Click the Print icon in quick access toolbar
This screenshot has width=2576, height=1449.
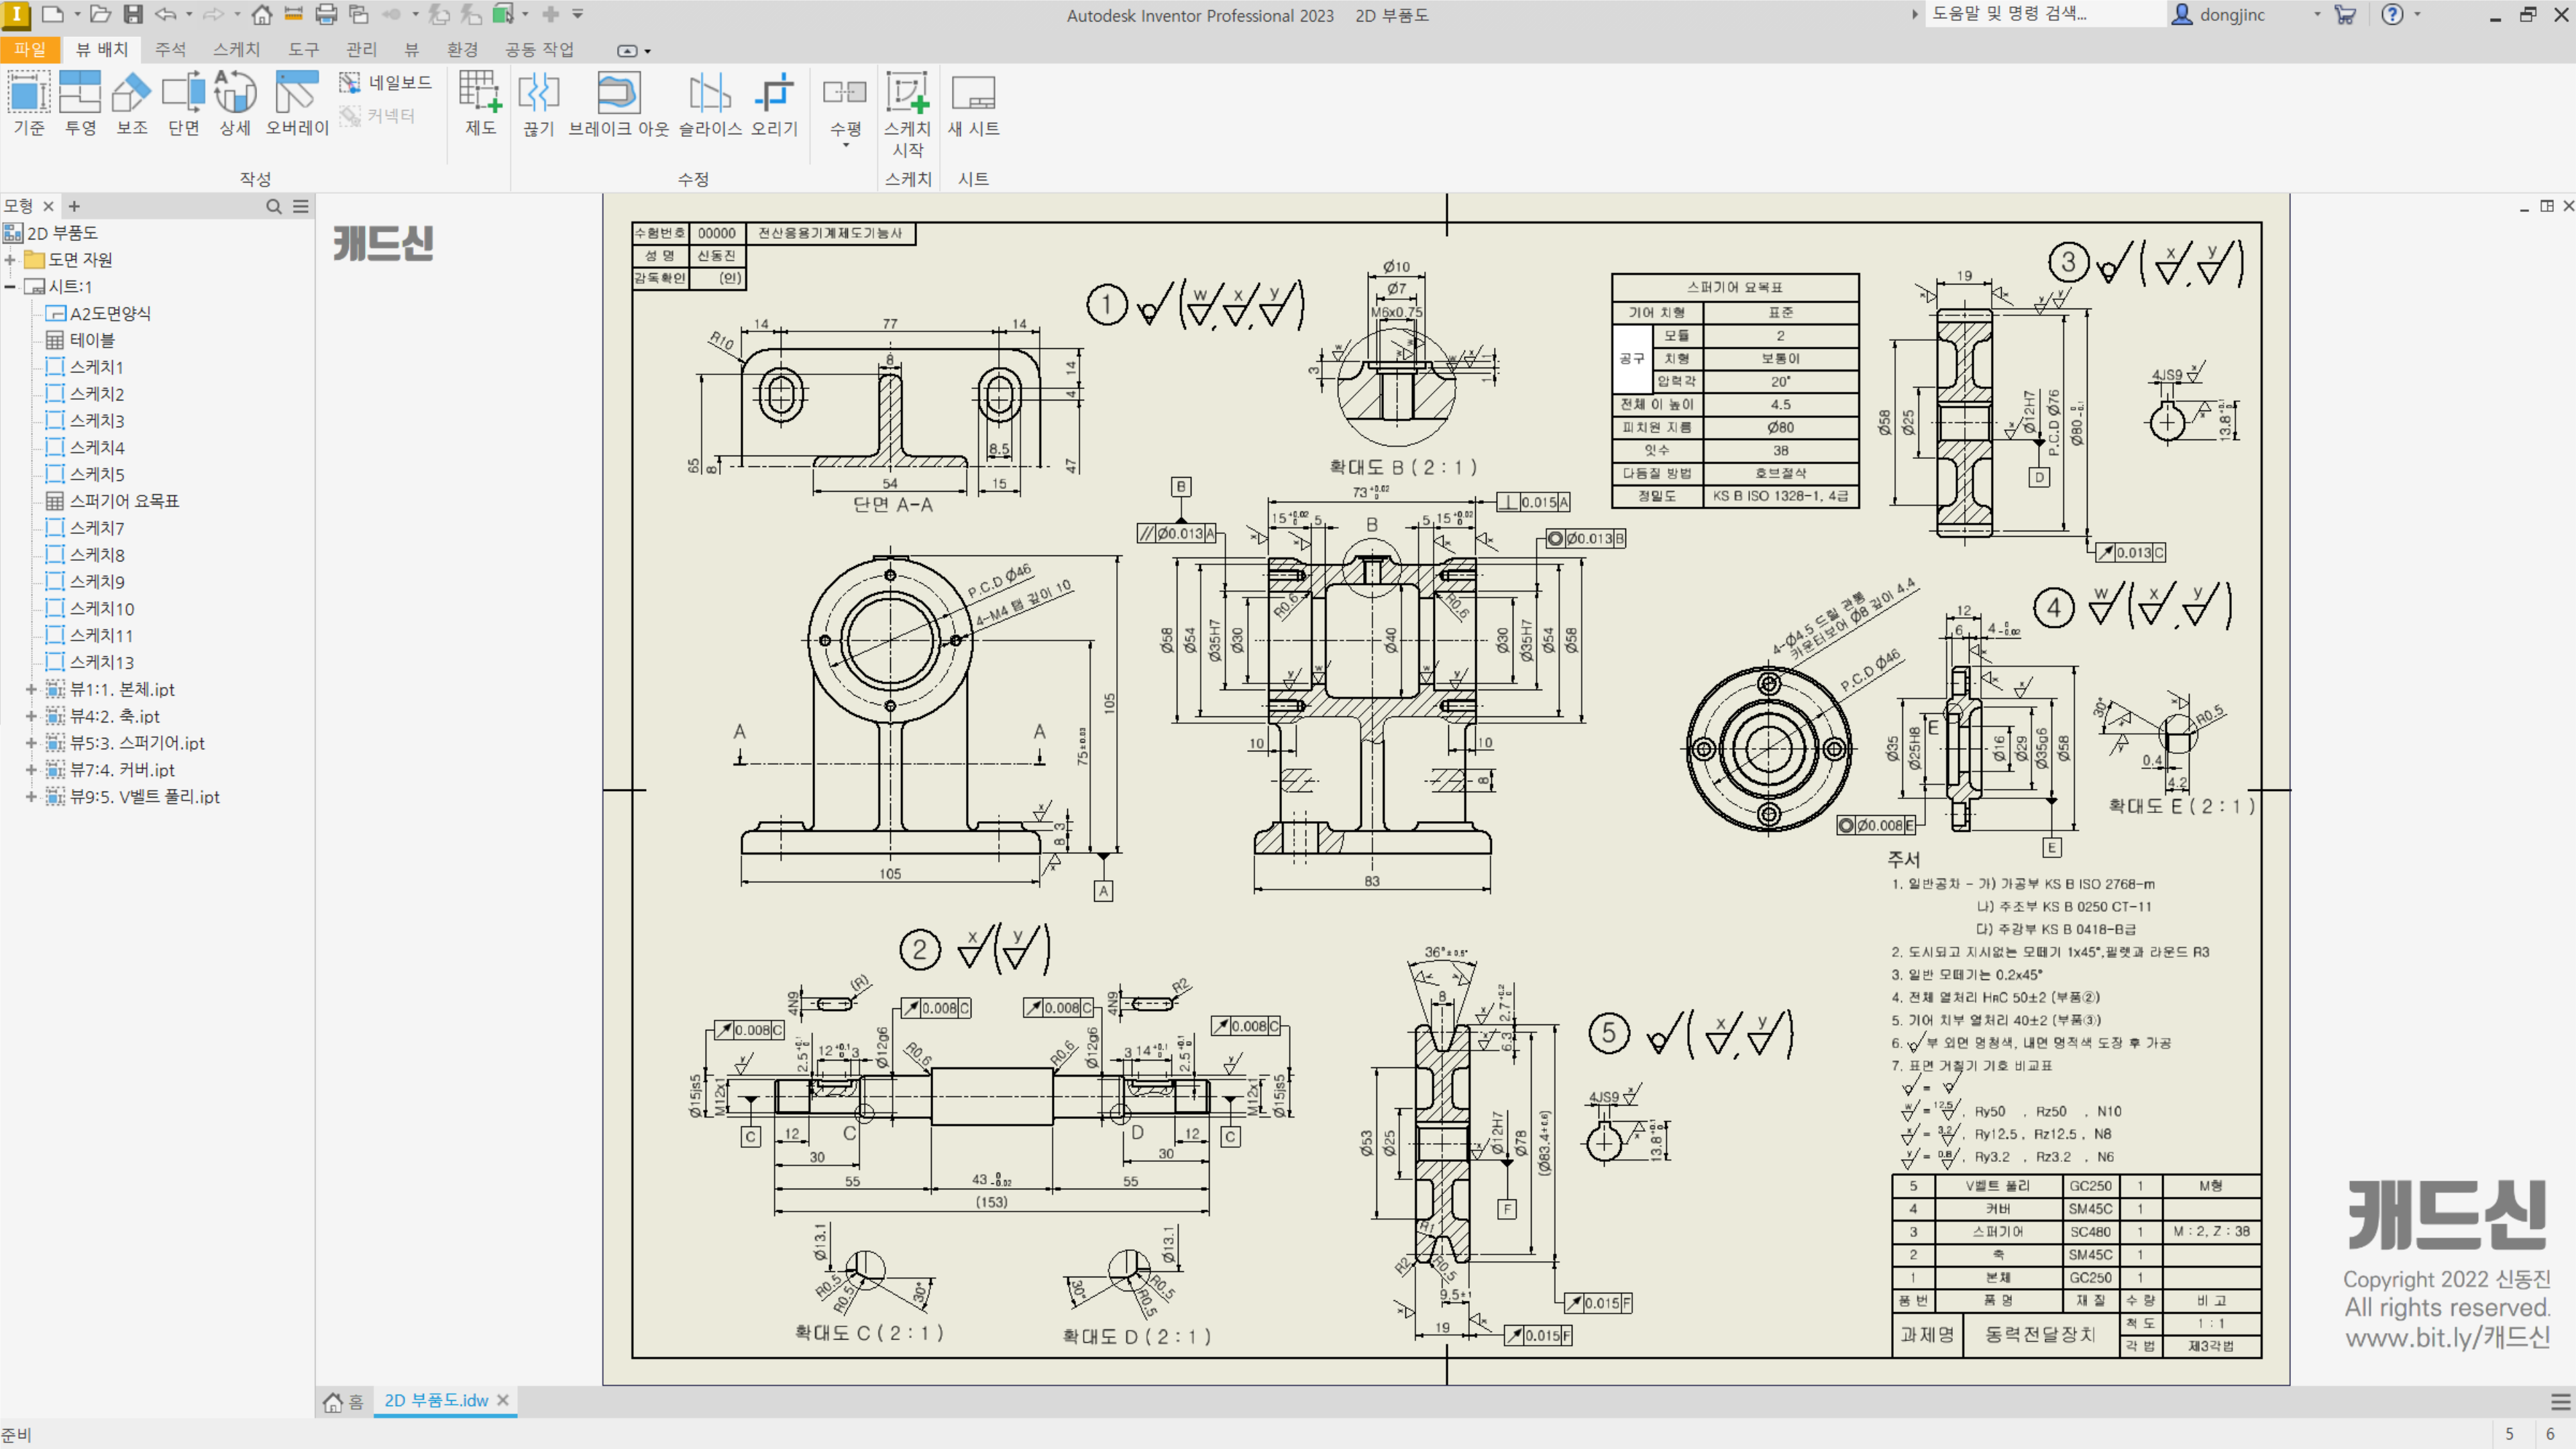[326, 14]
